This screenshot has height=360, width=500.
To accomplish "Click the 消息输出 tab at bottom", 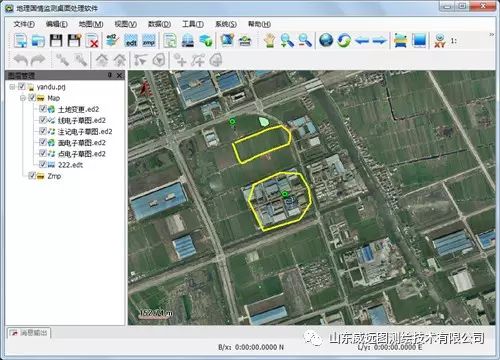I will 29,333.
